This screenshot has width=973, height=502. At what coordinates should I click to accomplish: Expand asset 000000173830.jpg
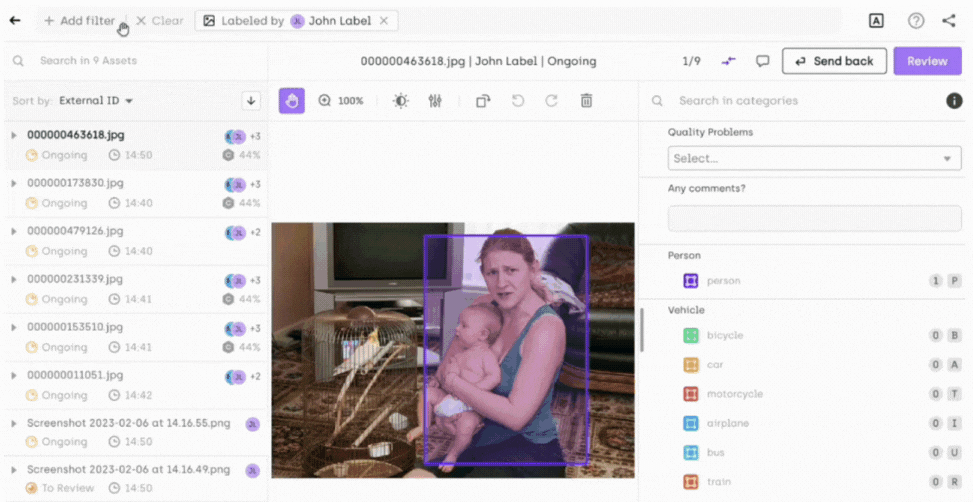coord(13,183)
